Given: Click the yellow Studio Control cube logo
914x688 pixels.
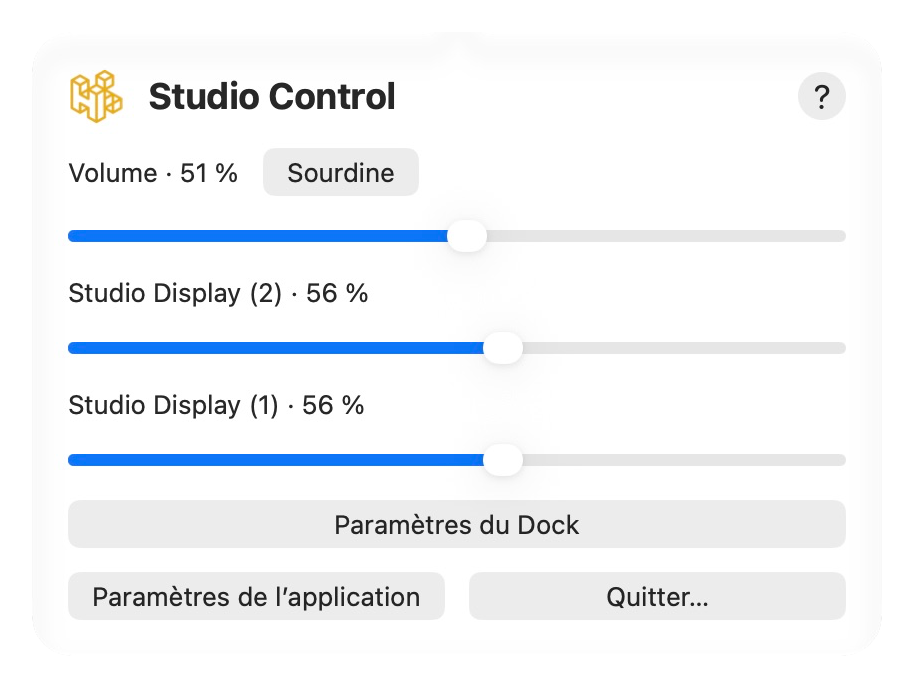Looking at the screenshot, I should (96, 96).
